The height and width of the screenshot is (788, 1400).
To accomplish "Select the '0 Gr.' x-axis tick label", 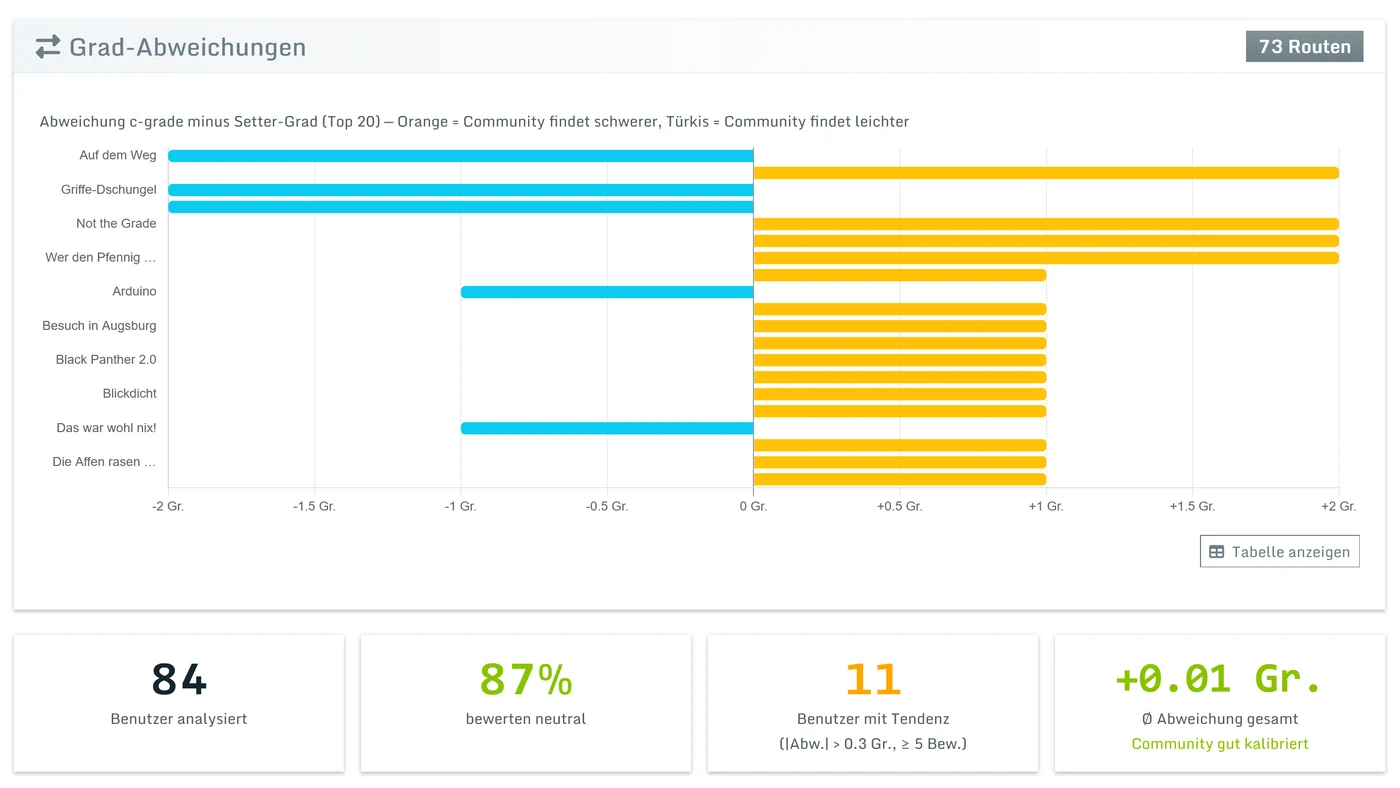I will pos(753,507).
